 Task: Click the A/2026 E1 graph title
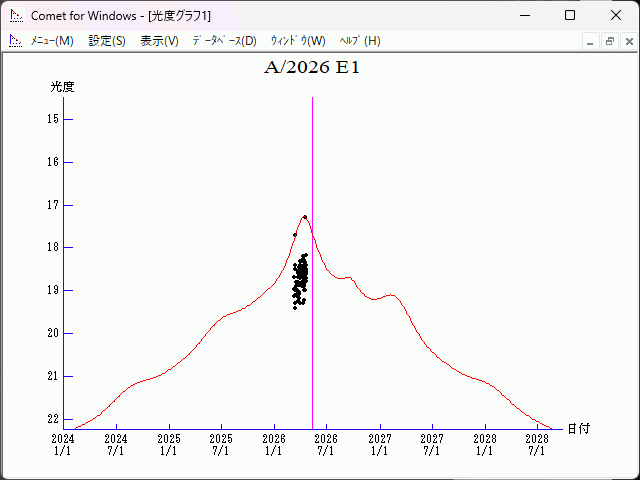311,69
